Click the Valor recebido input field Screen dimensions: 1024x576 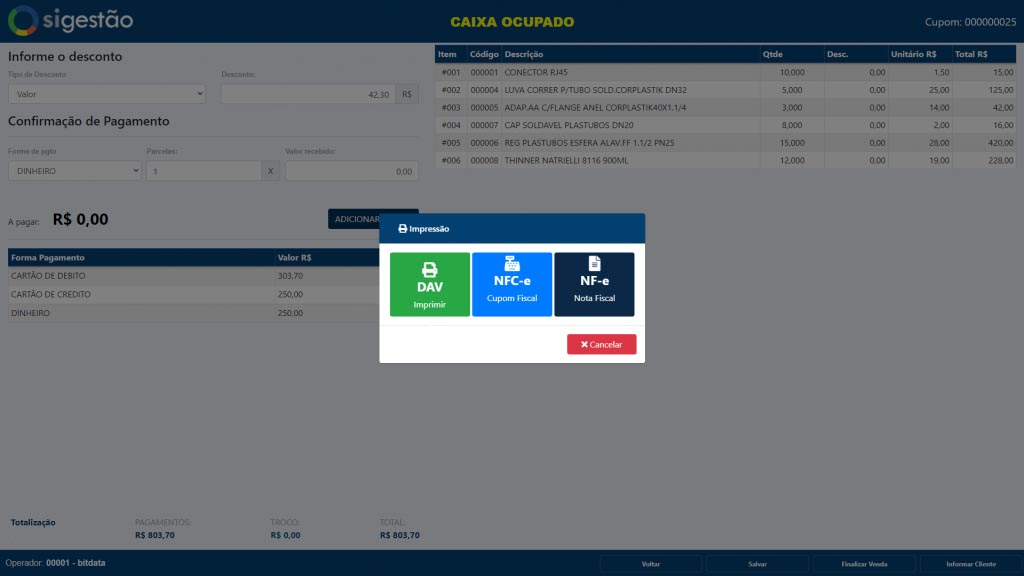pos(351,171)
